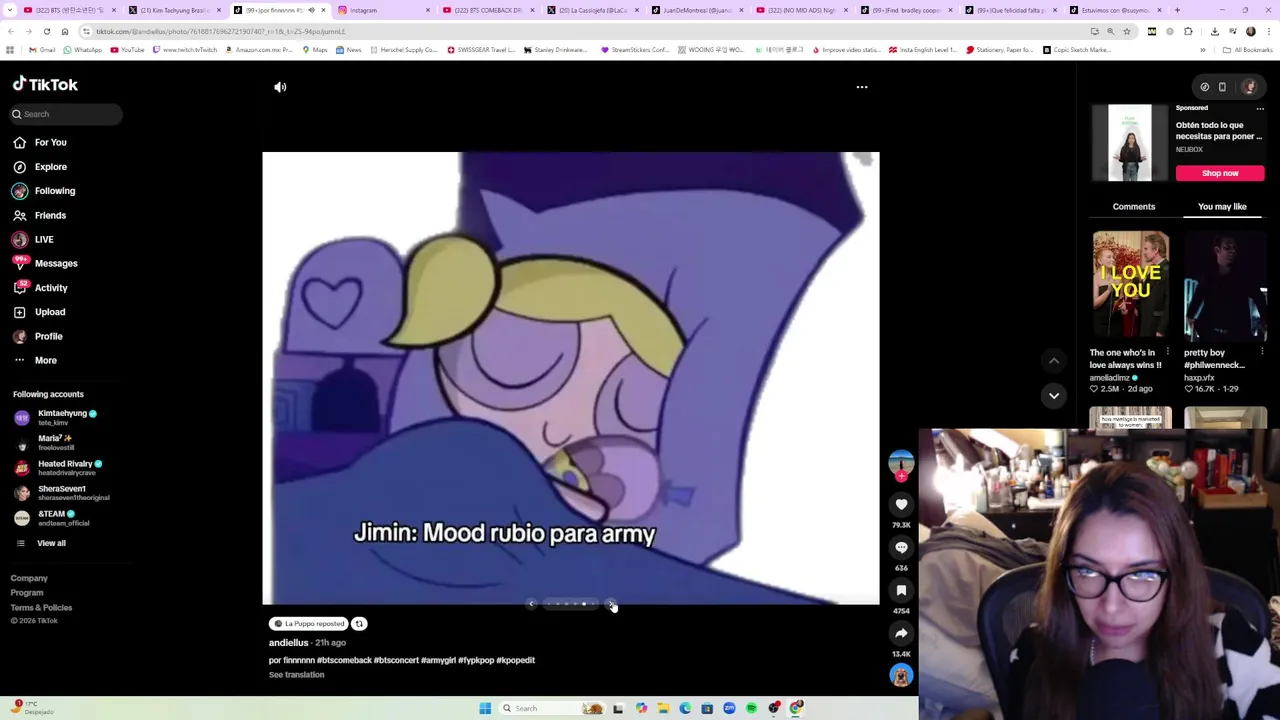
Task: Like the post with the heart icon
Action: 901,505
